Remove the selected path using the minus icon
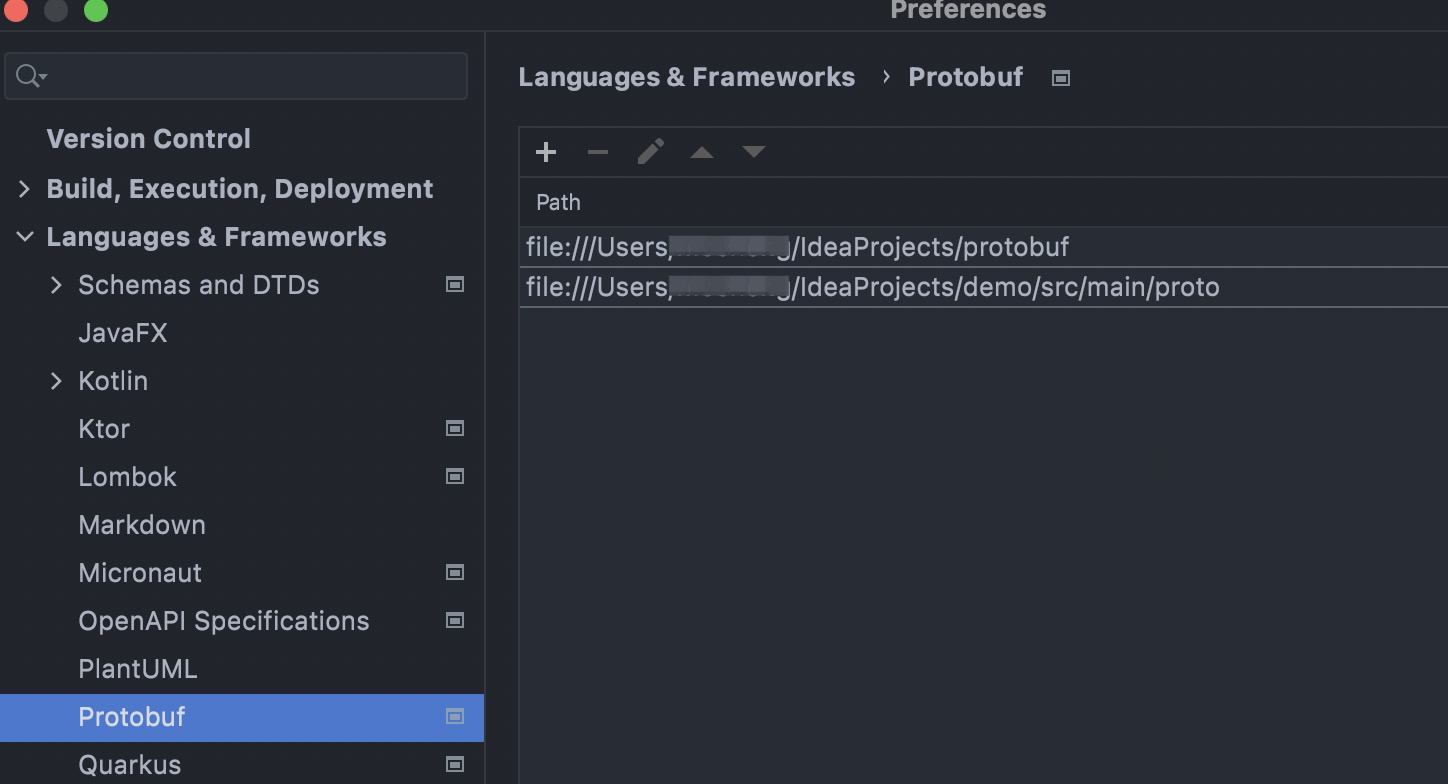 click(598, 152)
